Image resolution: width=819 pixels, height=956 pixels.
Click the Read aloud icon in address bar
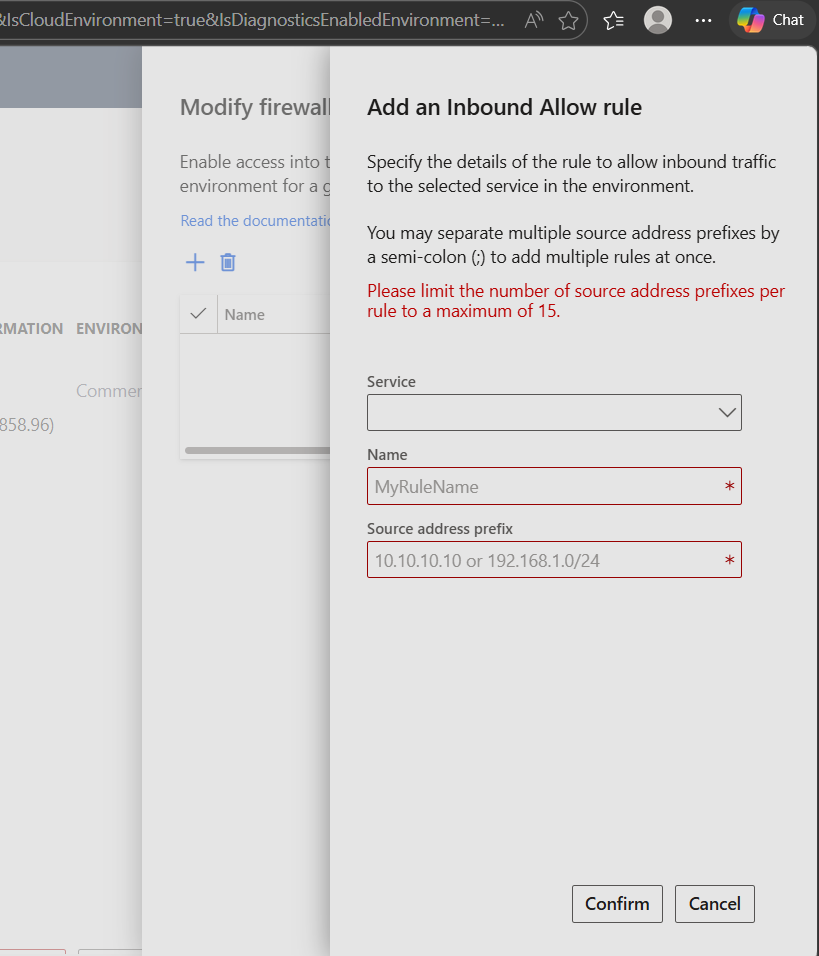(x=534, y=20)
